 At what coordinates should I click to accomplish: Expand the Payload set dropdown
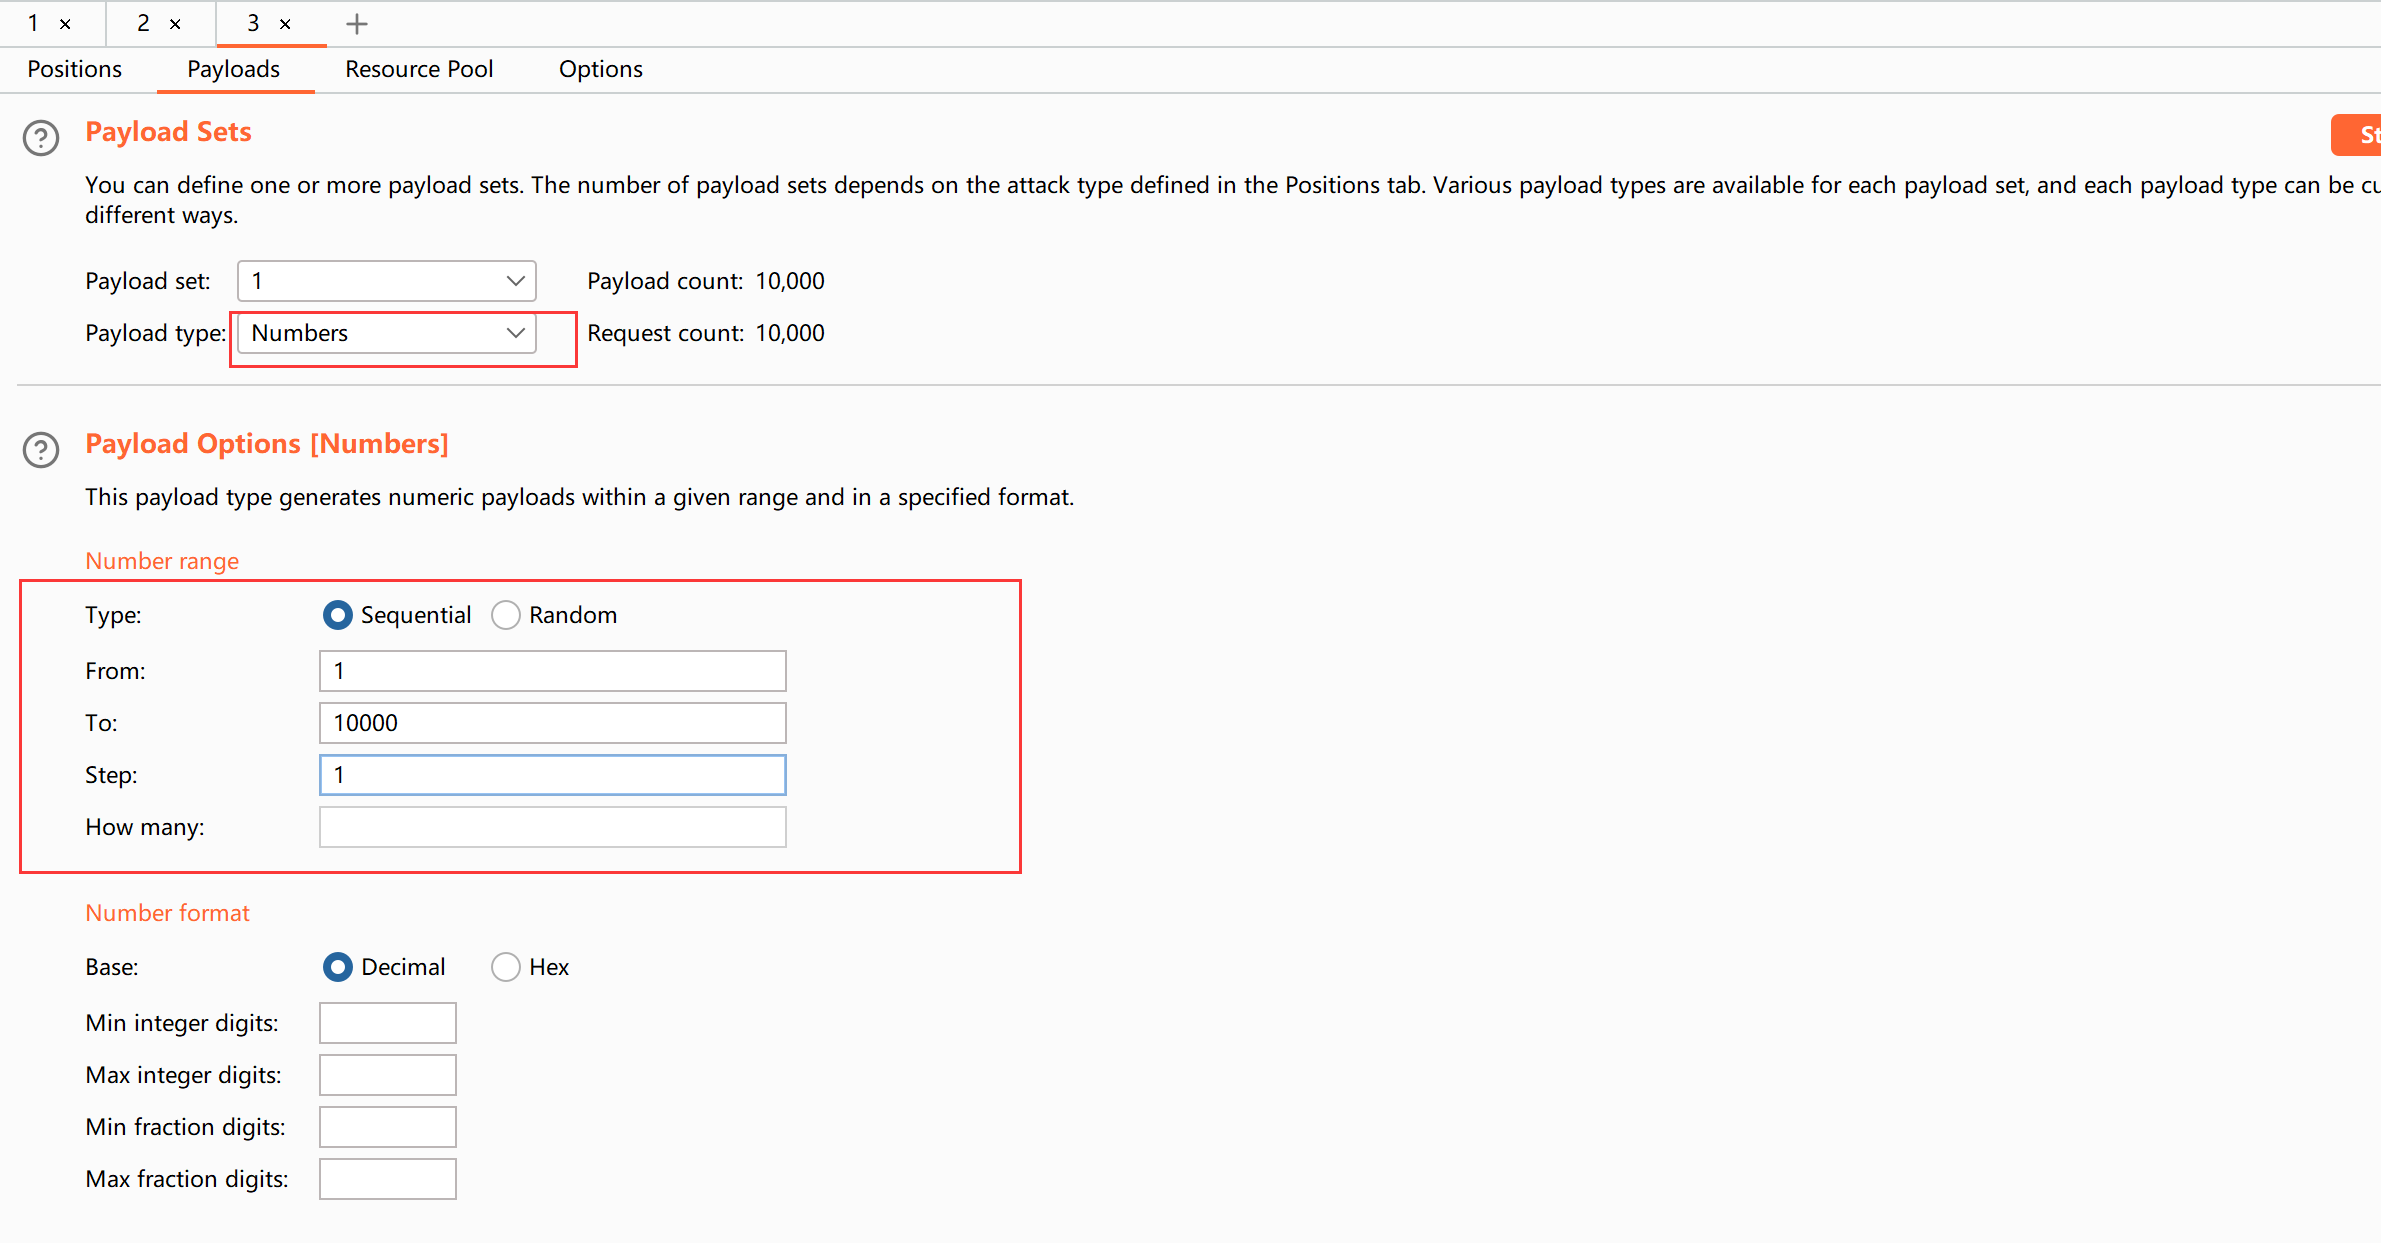click(x=387, y=281)
